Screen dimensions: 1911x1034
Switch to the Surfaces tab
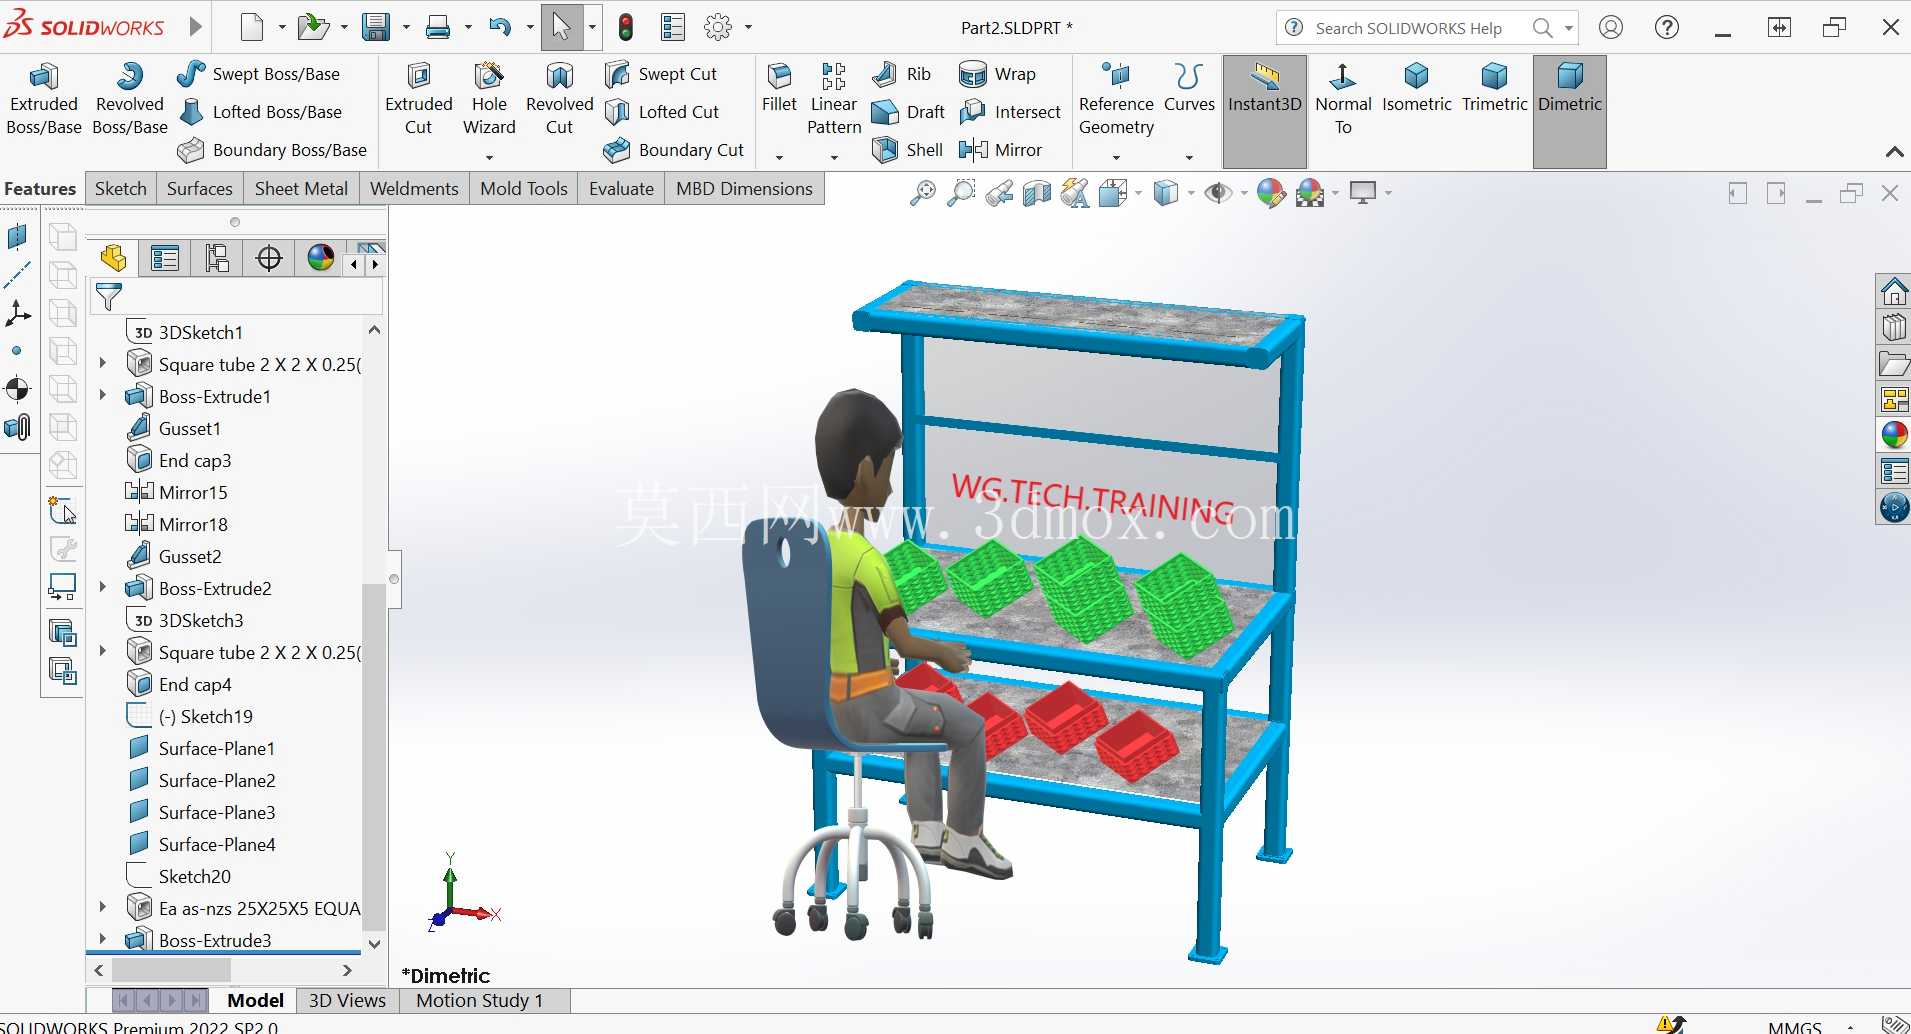(x=200, y=189)
